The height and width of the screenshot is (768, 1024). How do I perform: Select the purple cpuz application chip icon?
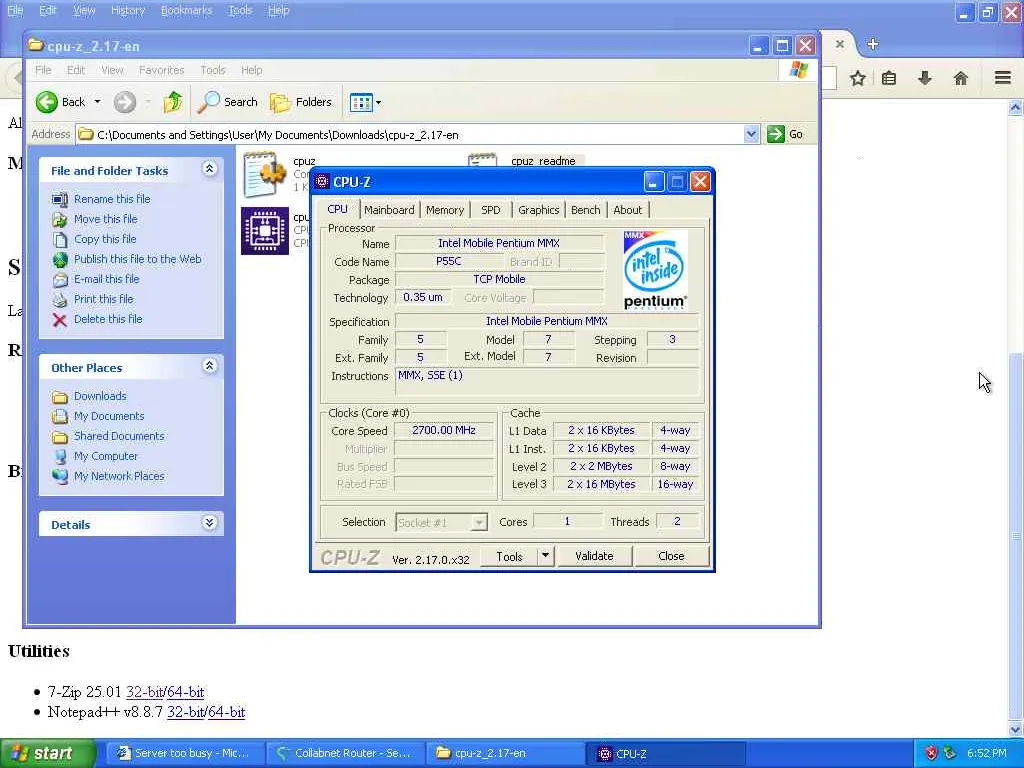tap(264, 231)
